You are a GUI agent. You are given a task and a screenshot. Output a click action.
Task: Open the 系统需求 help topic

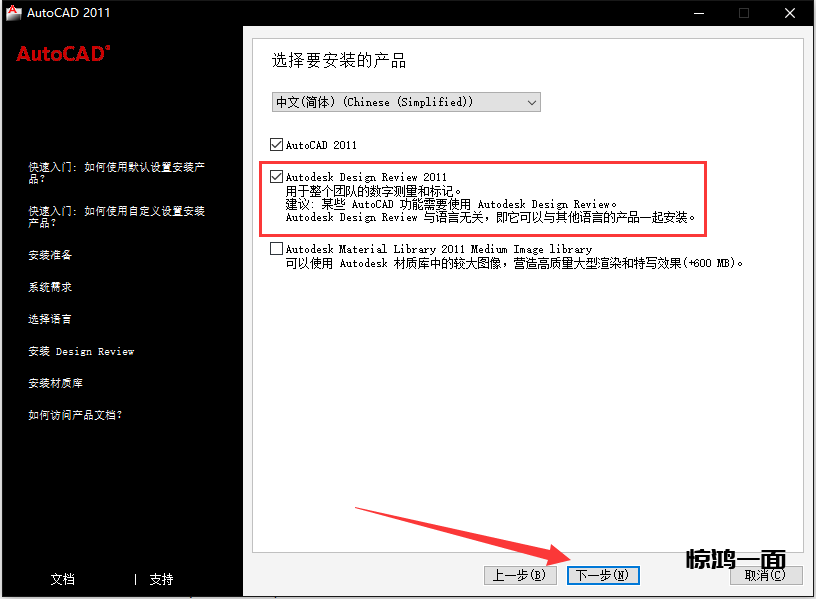pos(50,287)
